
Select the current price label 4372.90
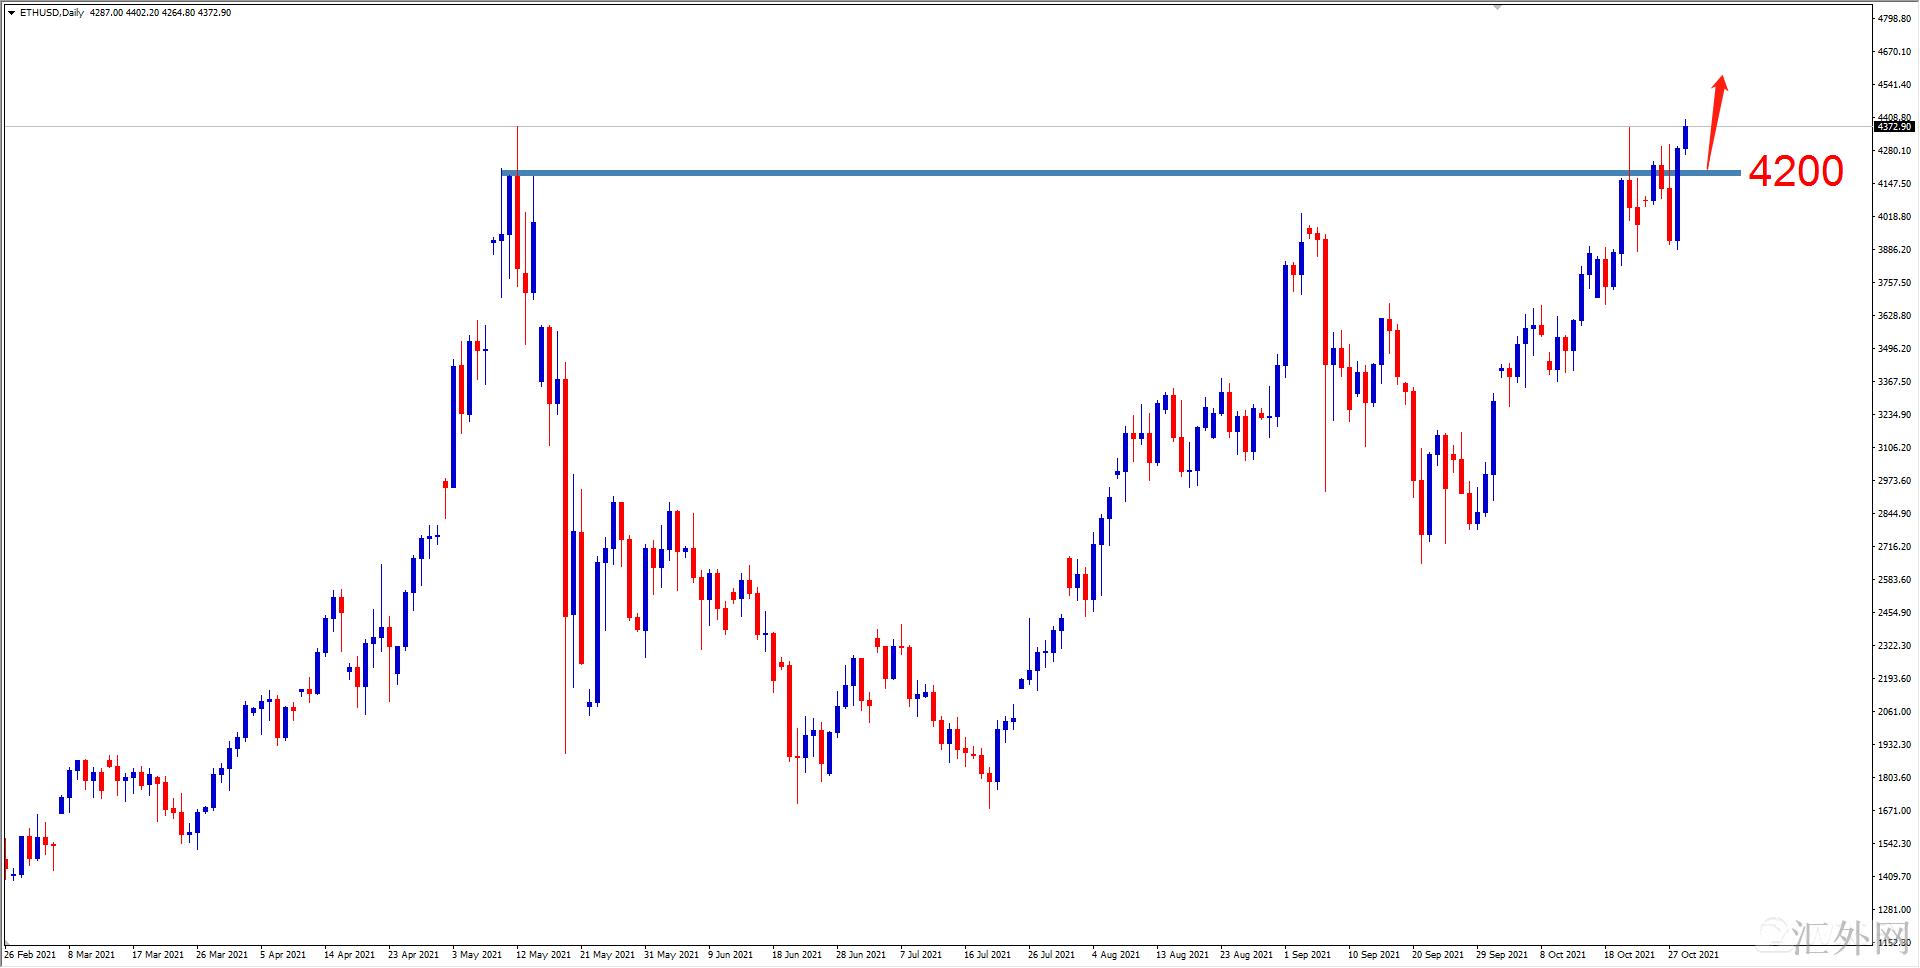pos(1894,127)
